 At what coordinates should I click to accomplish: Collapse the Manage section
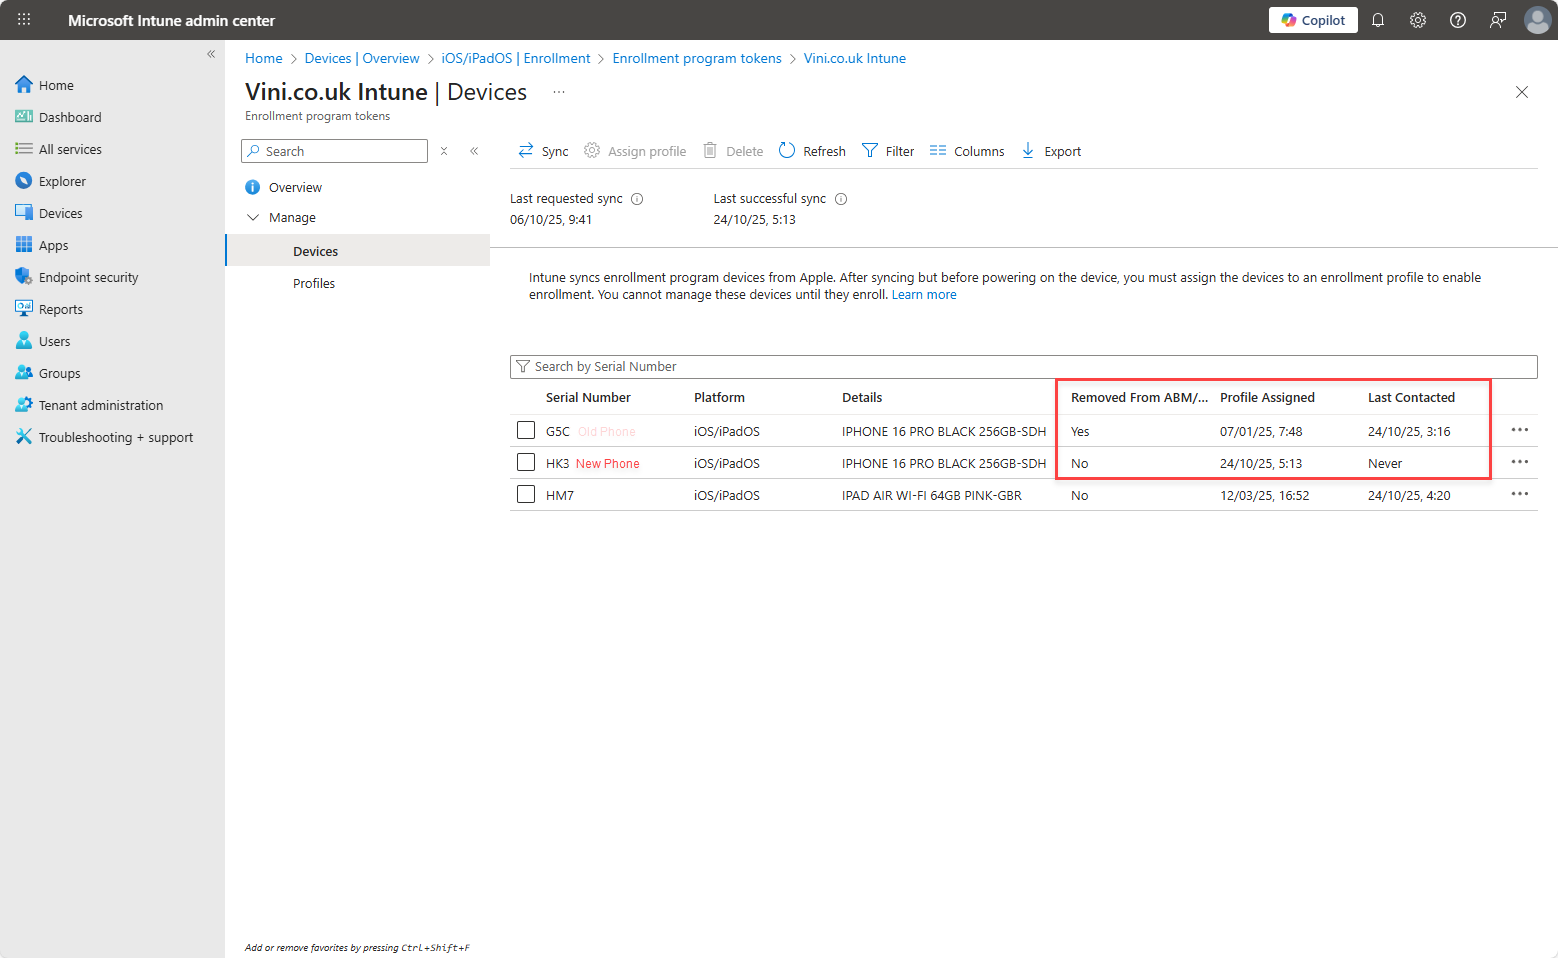(253, 218)
